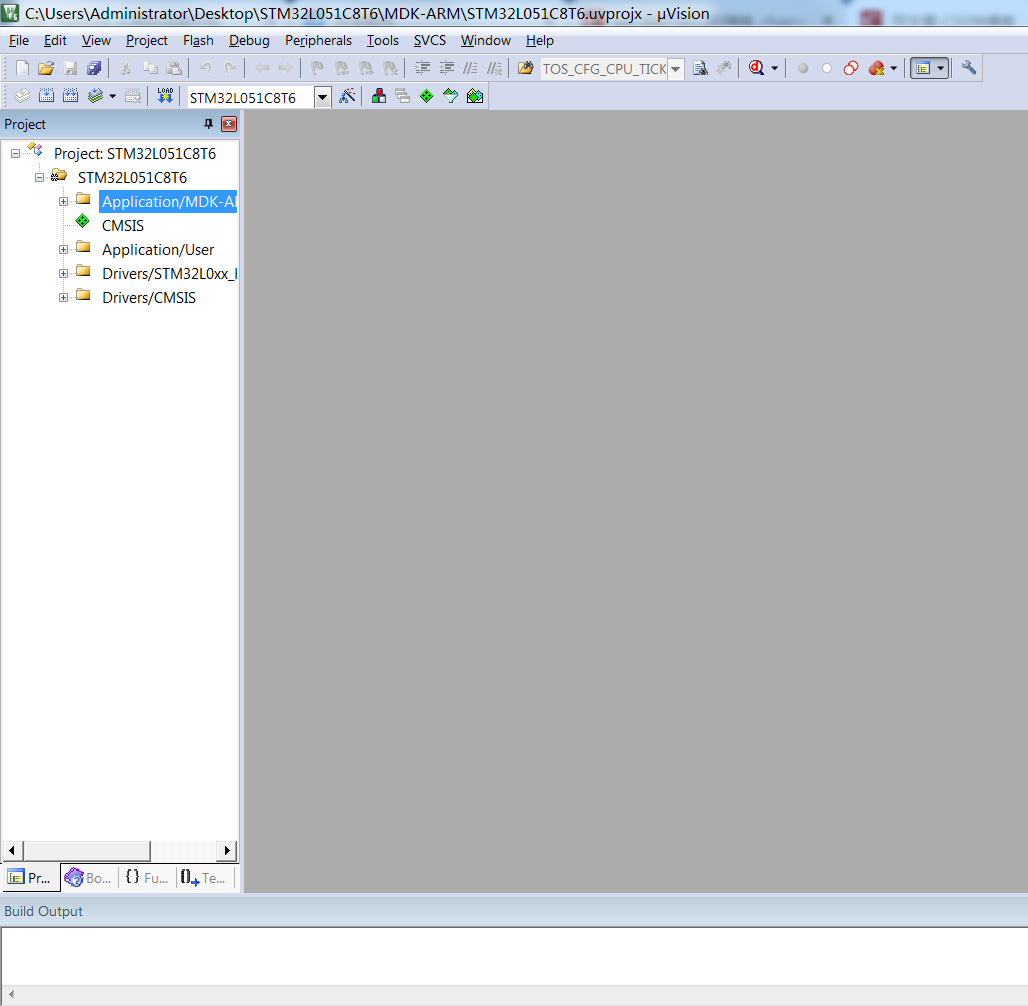
Task: Open the Peripherals menu
Action: pos(318,41)
